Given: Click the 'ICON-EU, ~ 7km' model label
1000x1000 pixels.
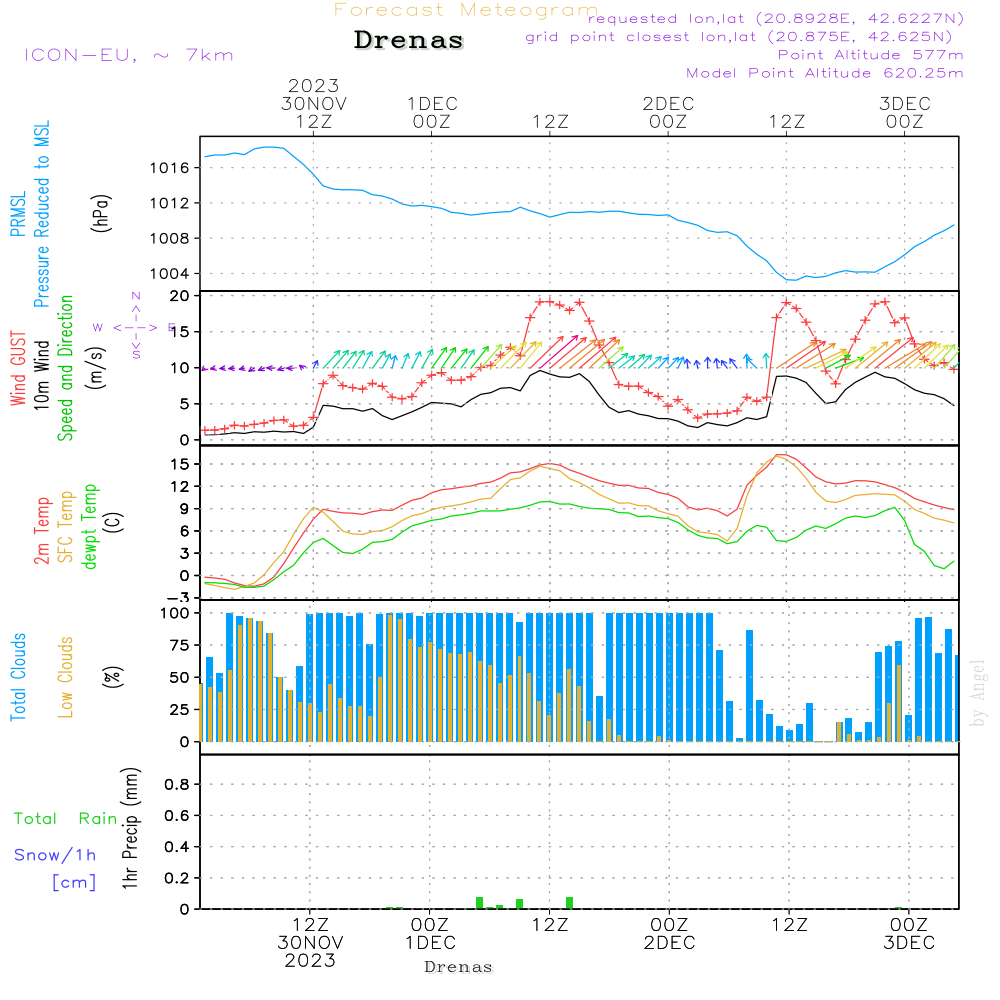Looking at the screenshot, I should pyautogui.click(x=129, y=55).
